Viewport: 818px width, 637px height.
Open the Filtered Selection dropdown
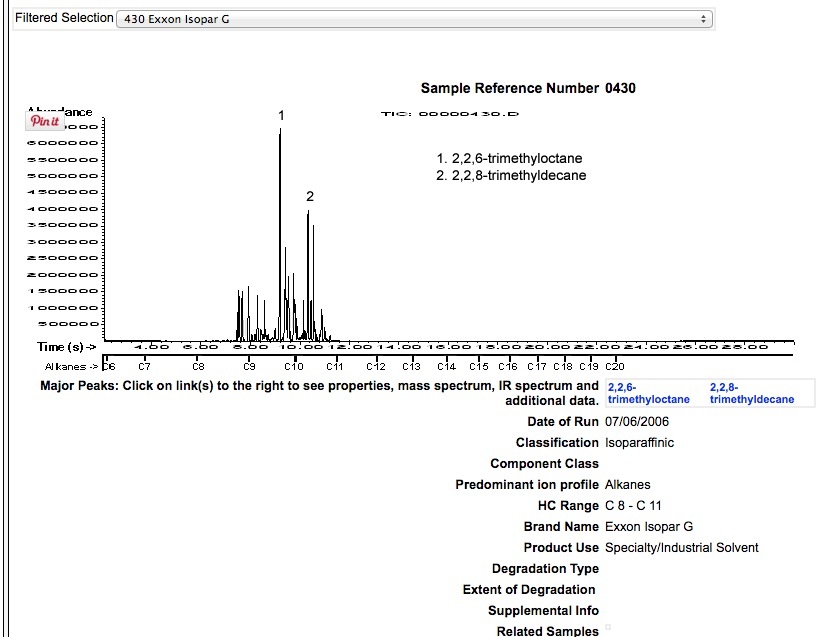414,19
